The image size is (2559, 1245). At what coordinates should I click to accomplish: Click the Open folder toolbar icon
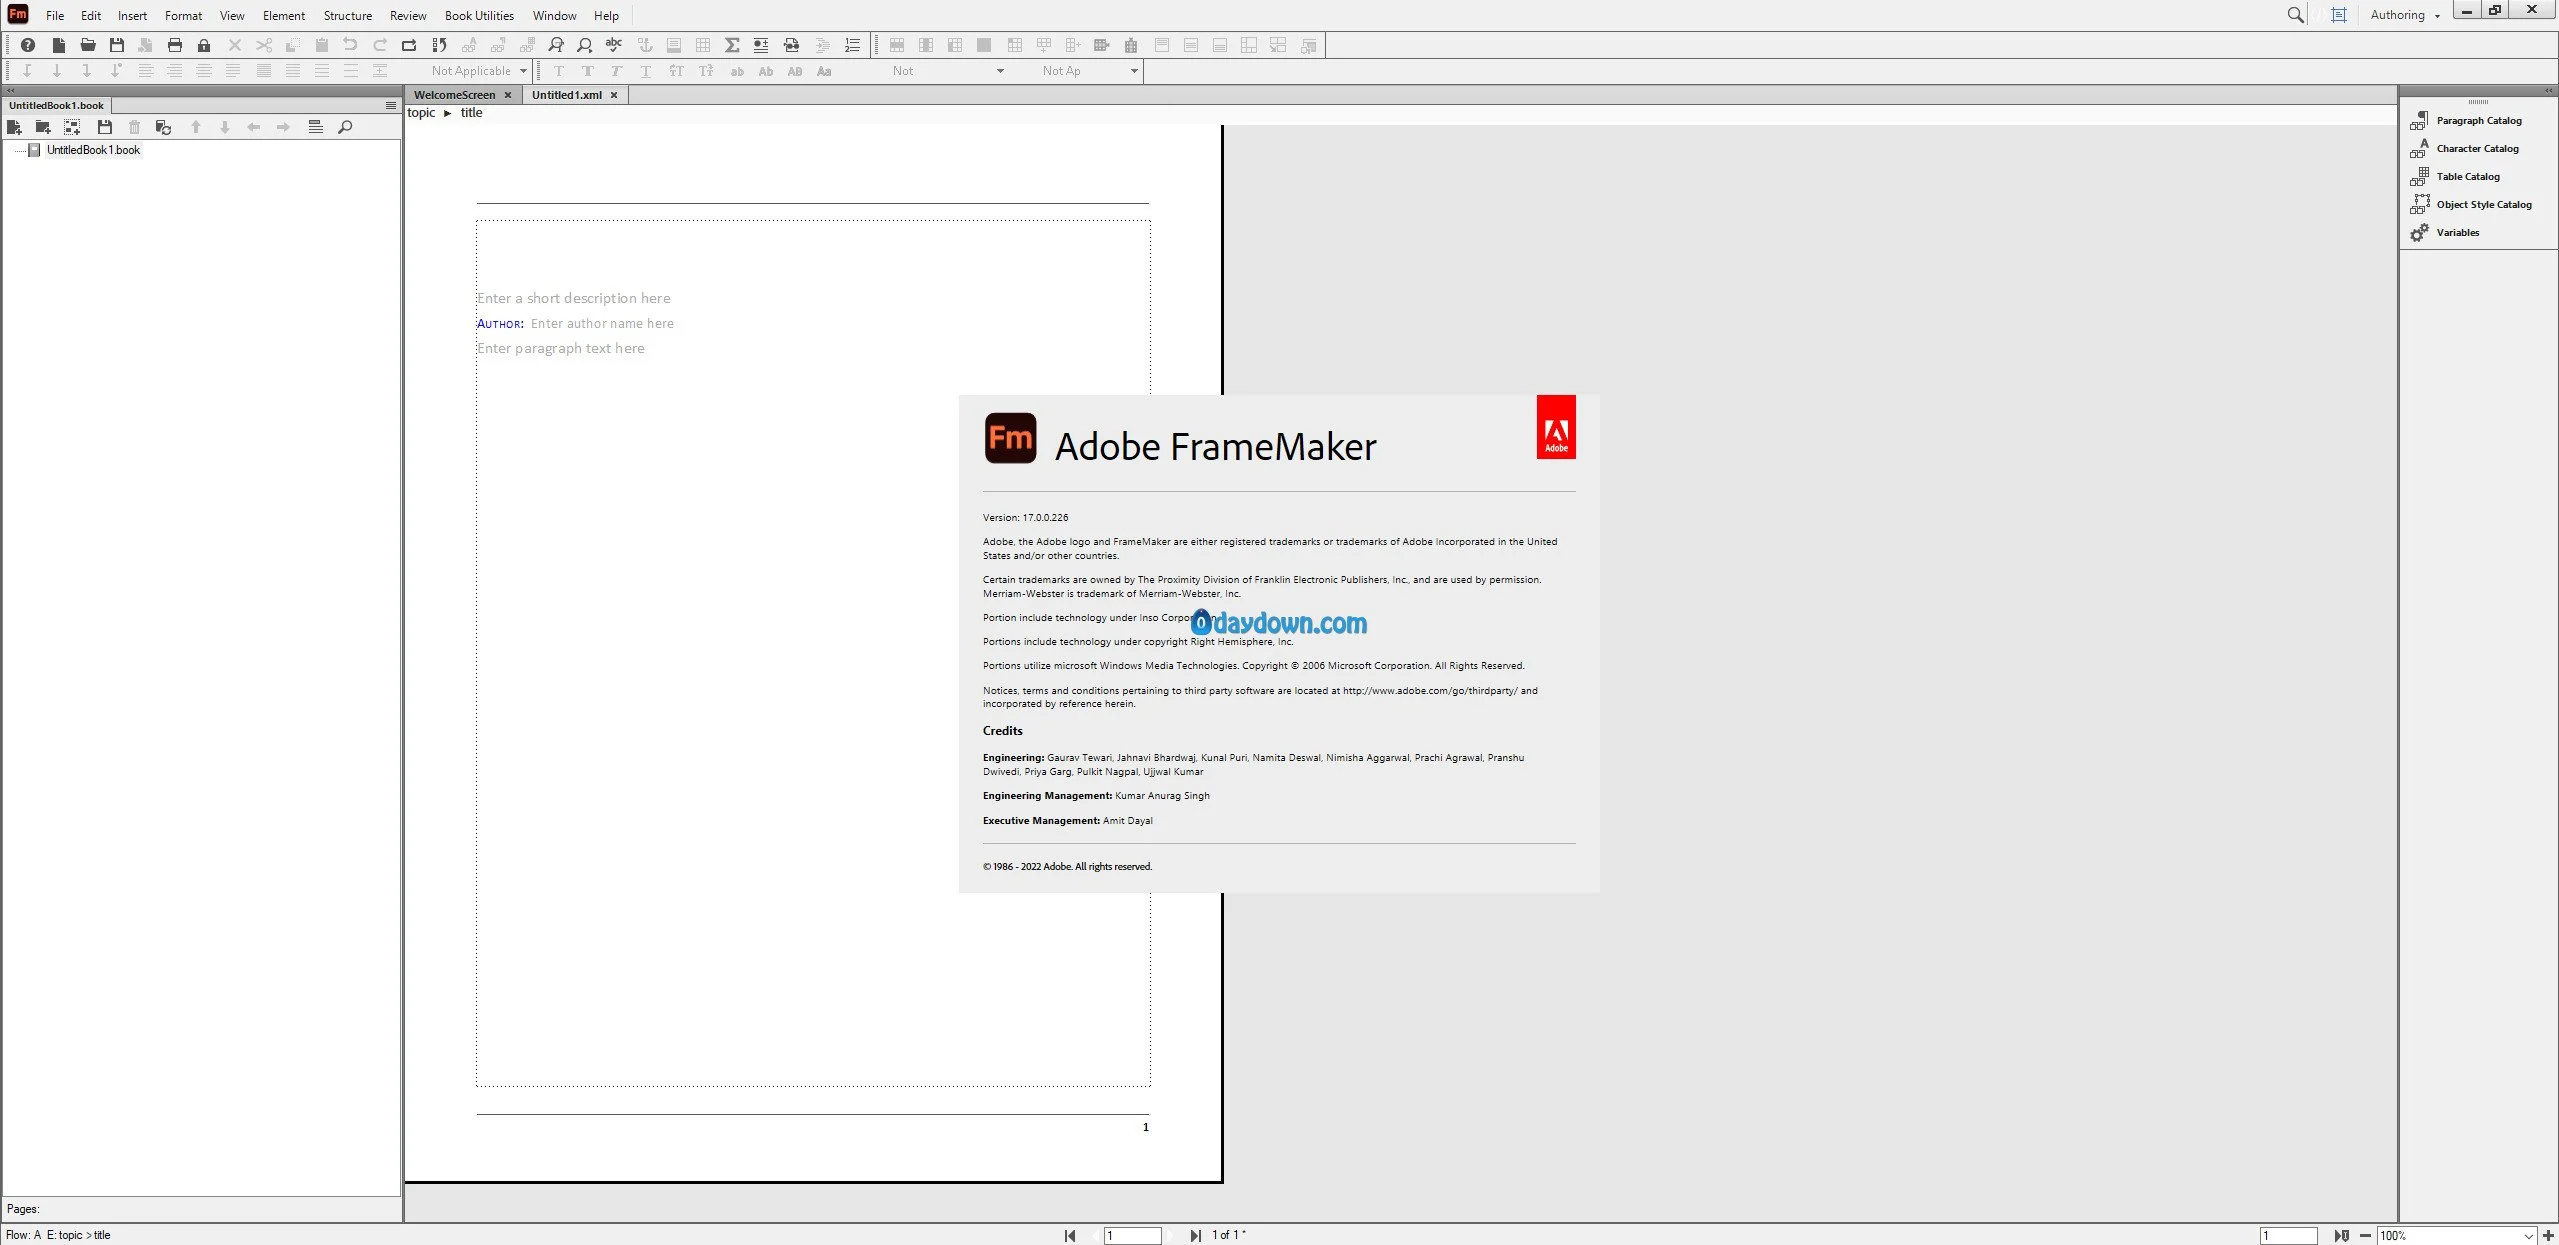(88, 45)
